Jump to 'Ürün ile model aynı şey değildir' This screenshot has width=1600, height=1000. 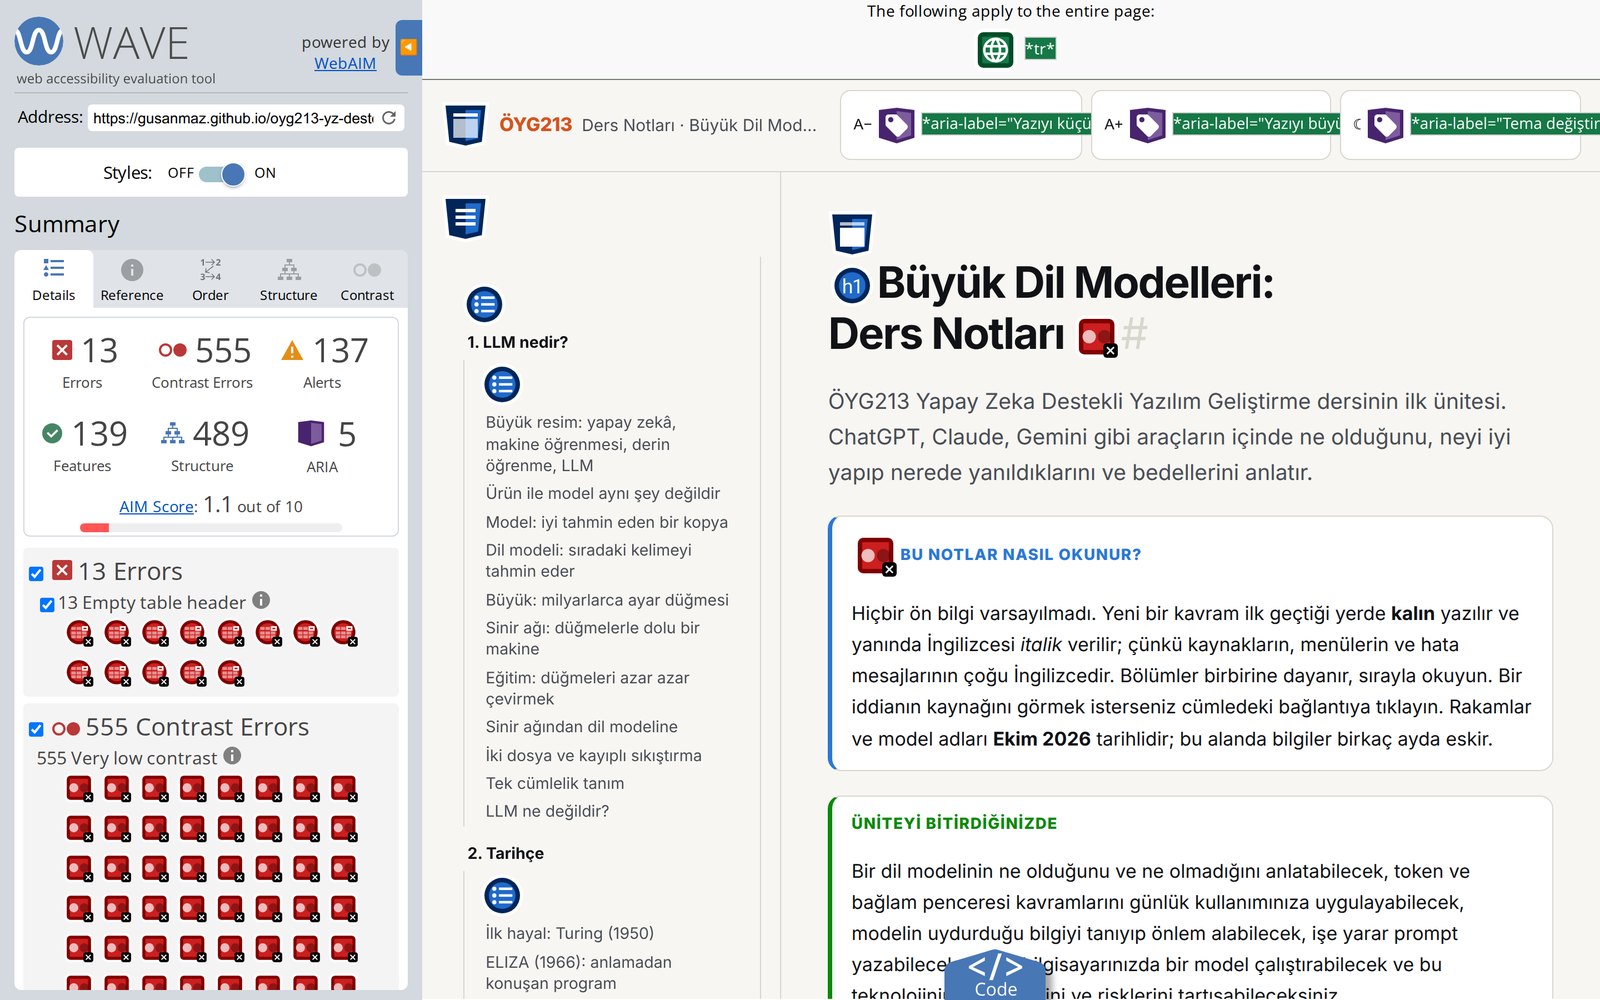[603, 493]
